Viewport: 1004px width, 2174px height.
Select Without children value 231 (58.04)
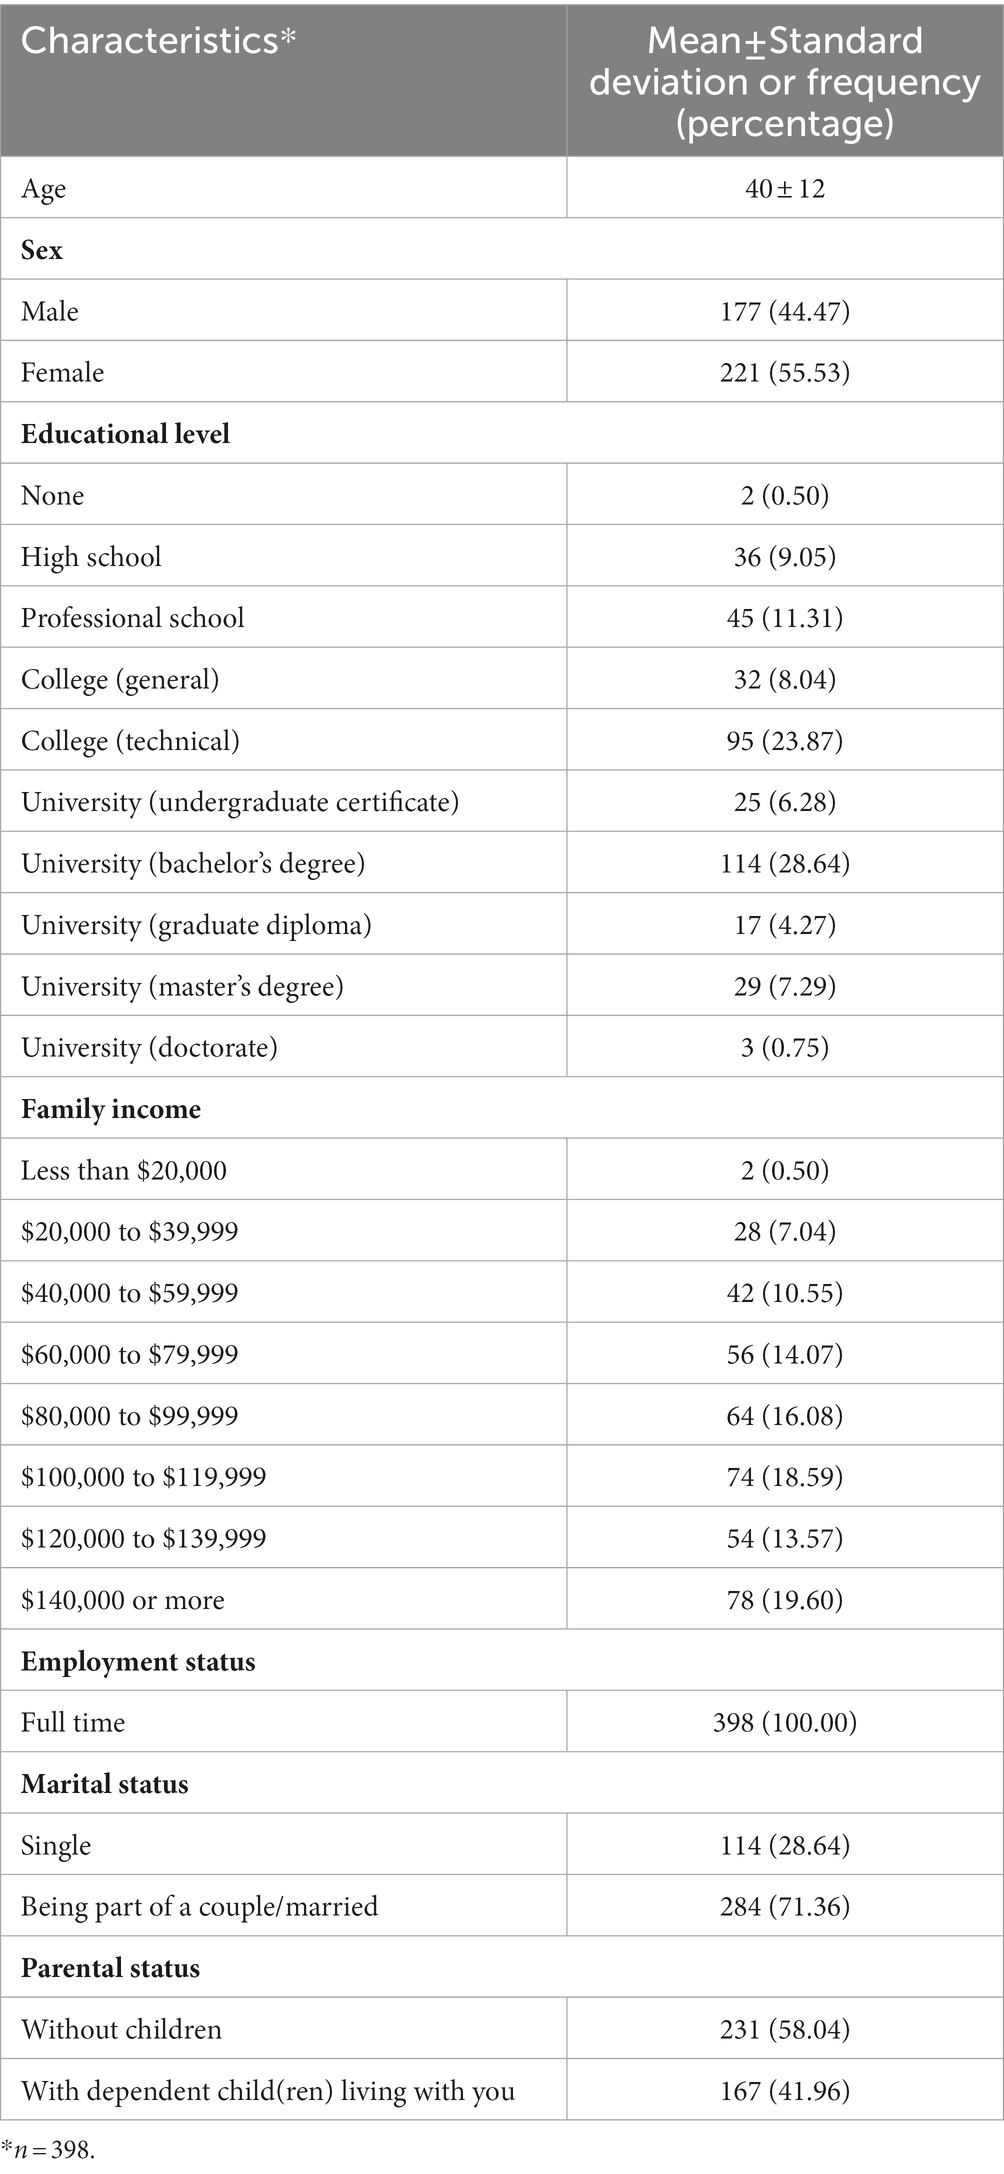click(x=785, y=2029)
